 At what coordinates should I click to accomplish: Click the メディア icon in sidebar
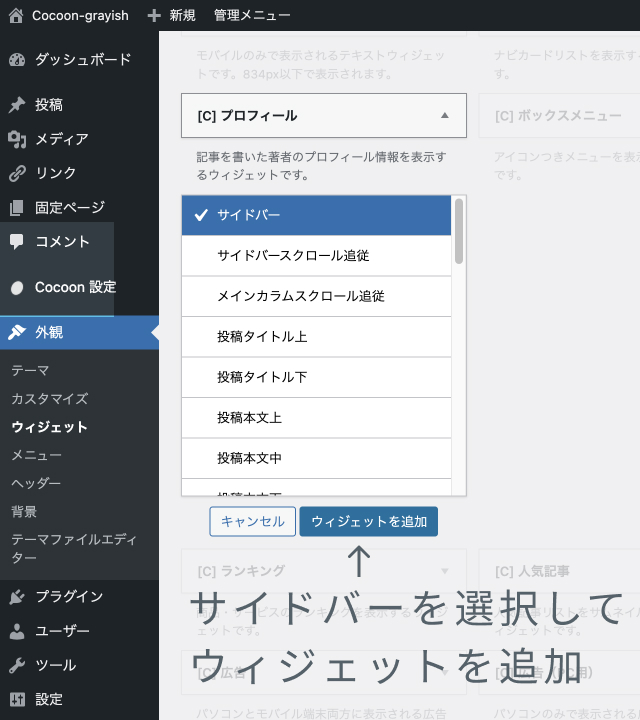pos(17,139)
